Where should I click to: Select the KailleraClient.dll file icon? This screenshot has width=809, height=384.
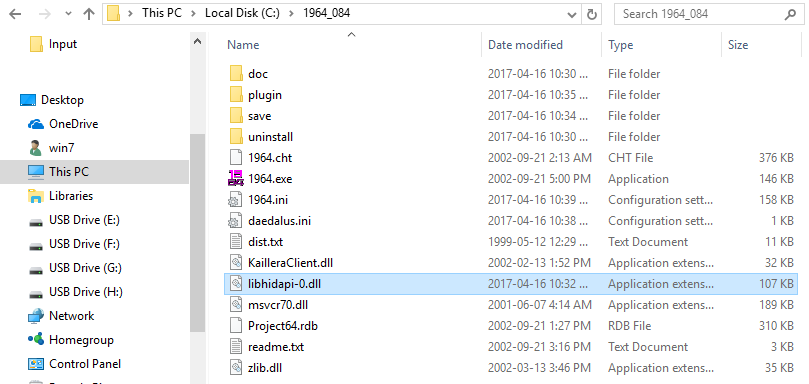pyautogui.click(x=236, y=263)
